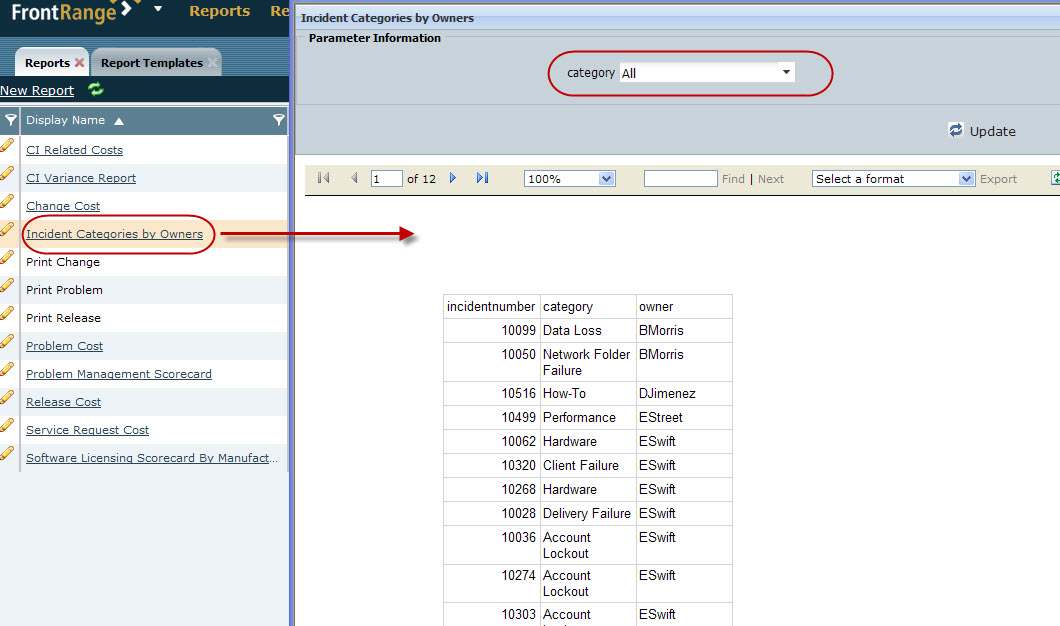Click the pencil edit icon for Problem Cost

pyautogui.click(x=7, y=341)
